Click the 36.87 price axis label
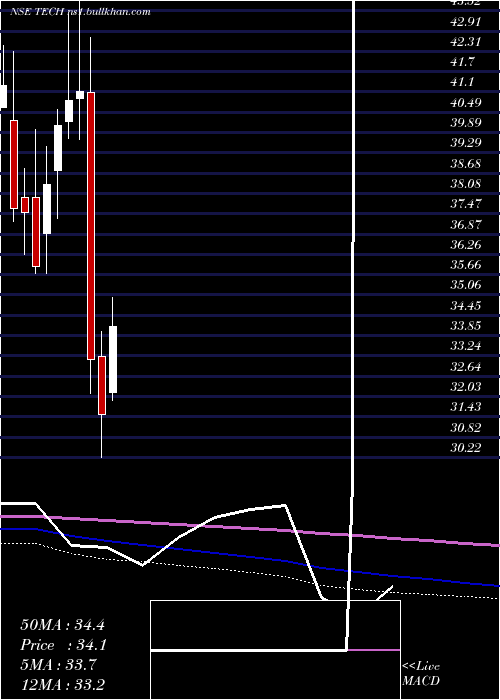The width and height of the screenshot is (500, 700). click(x=465, y=224)
